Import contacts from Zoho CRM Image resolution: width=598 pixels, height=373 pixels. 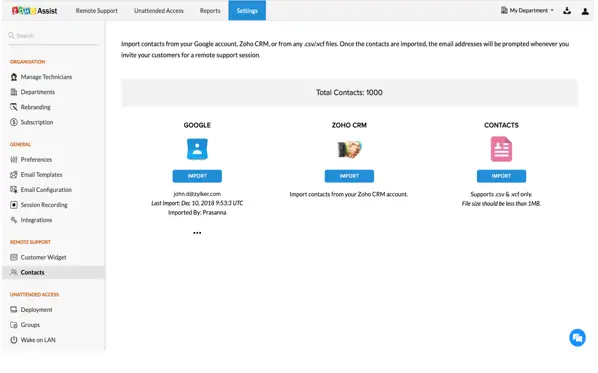coord(349,176)
